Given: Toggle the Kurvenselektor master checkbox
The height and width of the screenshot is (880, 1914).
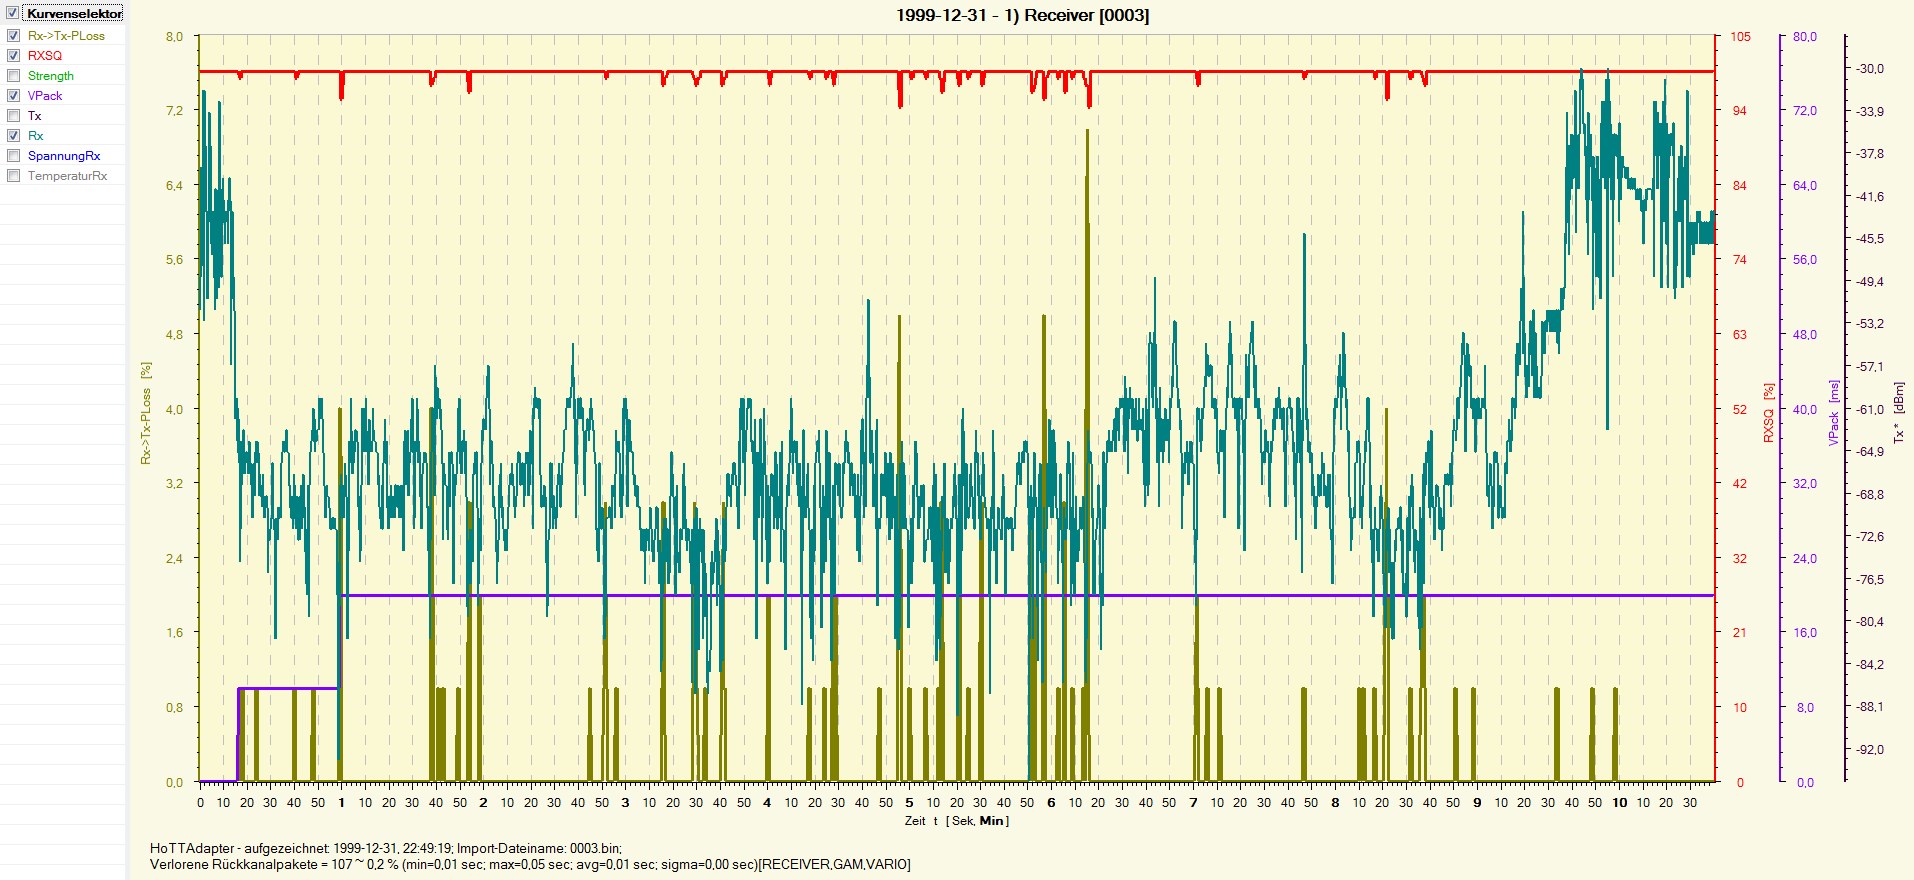Looking at the screenshot, I should pyautogui.click(x=13, y=13).
